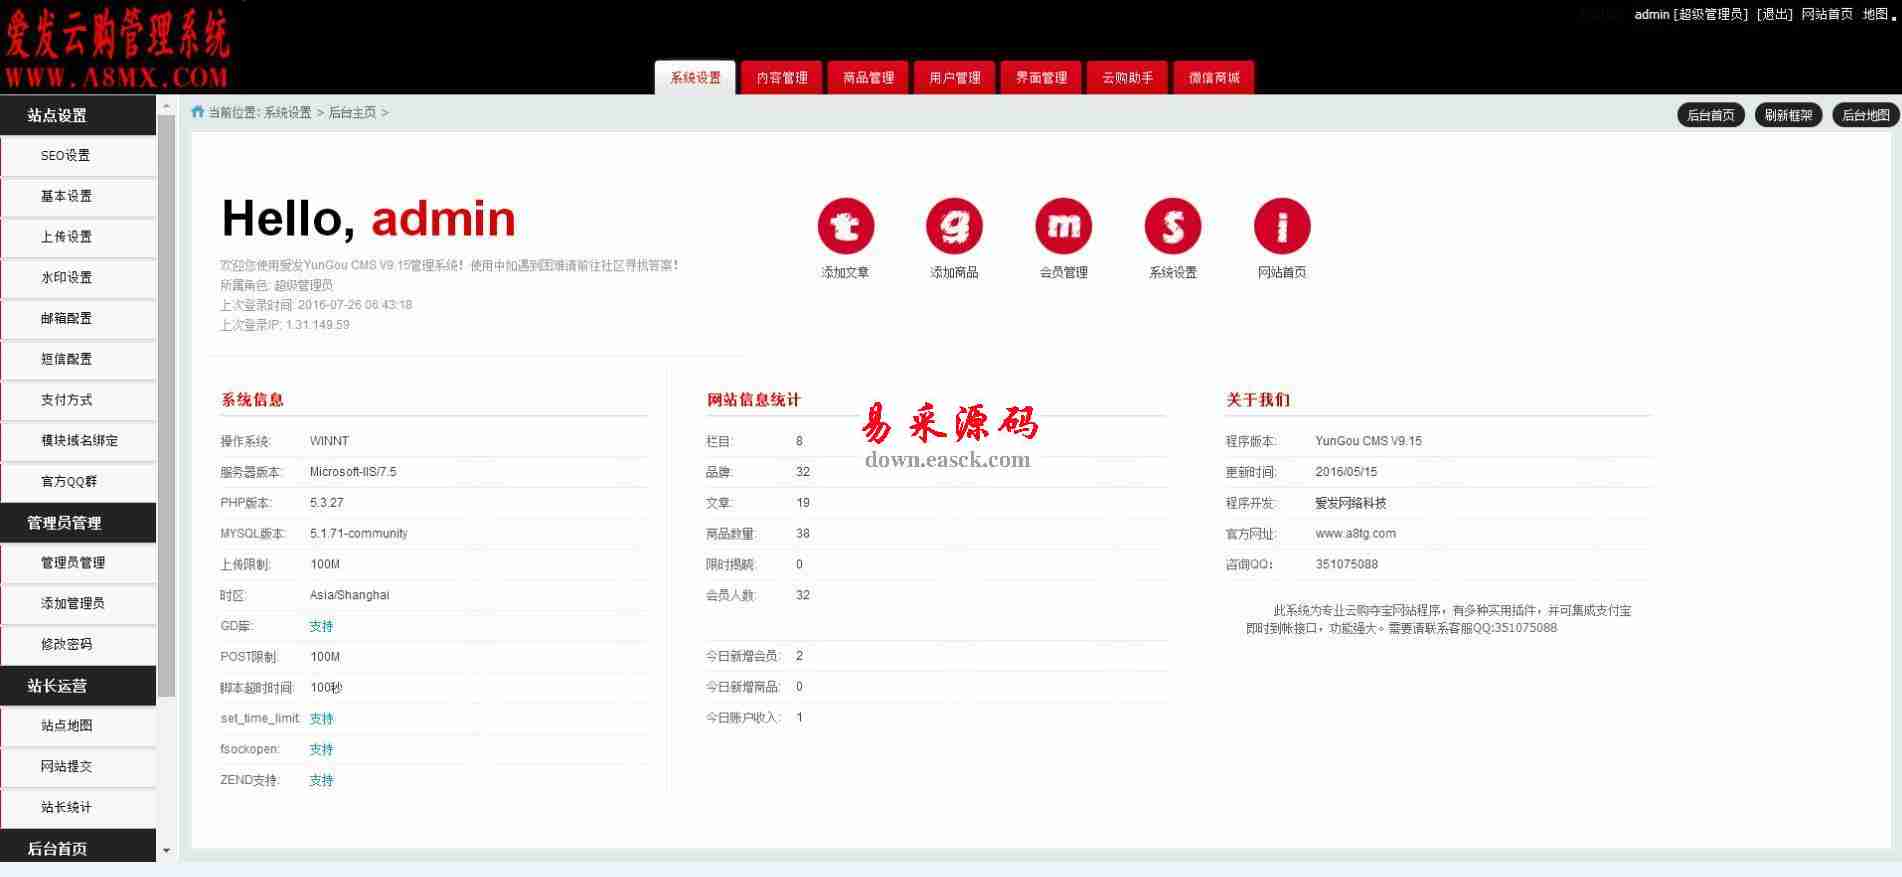
Task: Click the home icon in the breadcrumb
Action: coord(198,112)
